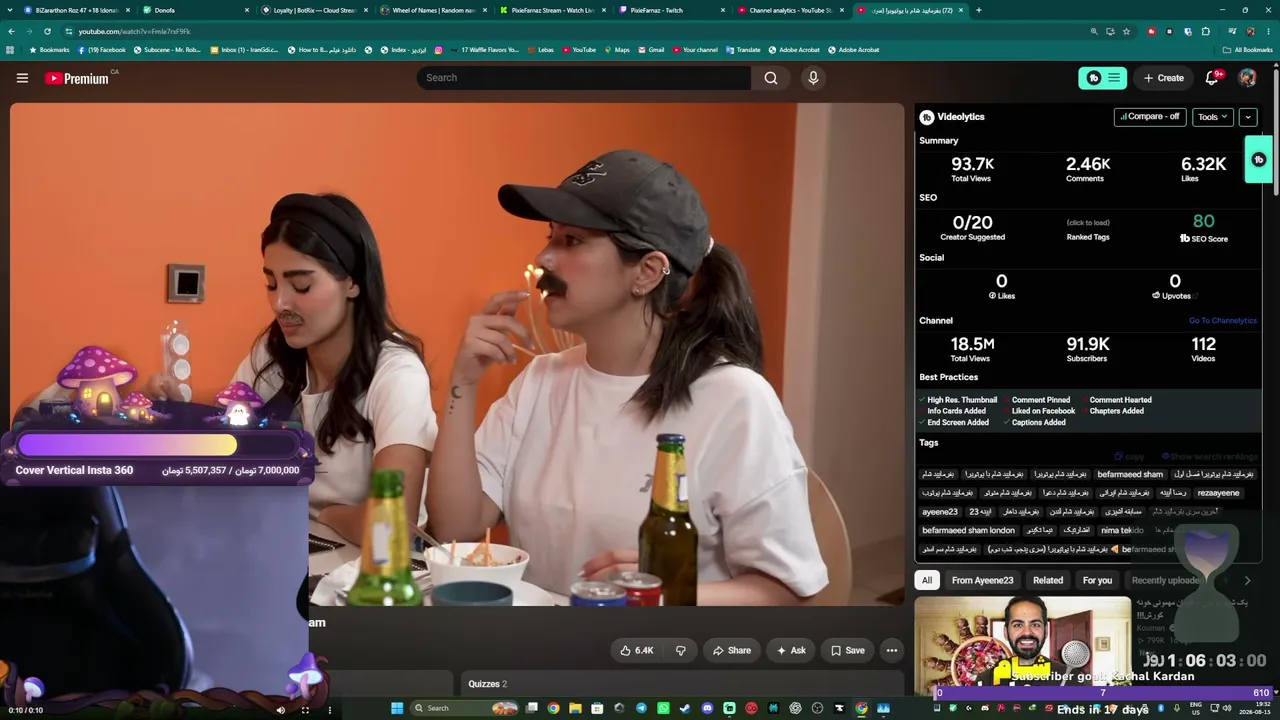Open the Translate bookmark
The width and height of the screenshot is (1280, 720).
click(743, 49)
